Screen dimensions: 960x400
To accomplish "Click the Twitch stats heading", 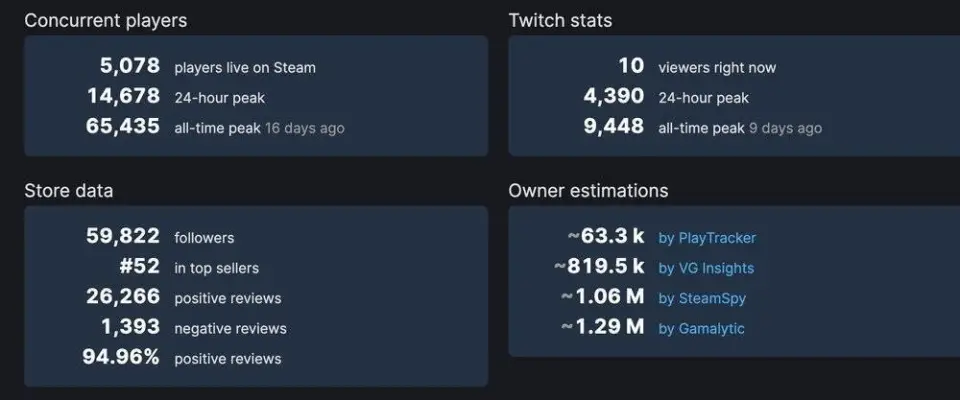I will point(560,20).
